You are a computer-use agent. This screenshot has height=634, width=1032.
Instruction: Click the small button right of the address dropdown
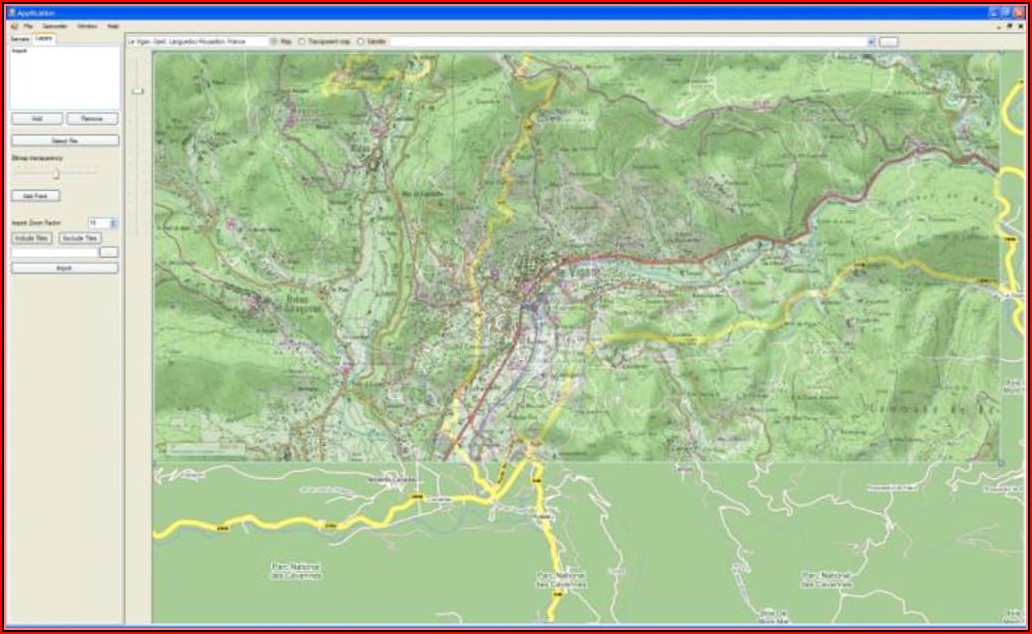(x=889, y=42)
